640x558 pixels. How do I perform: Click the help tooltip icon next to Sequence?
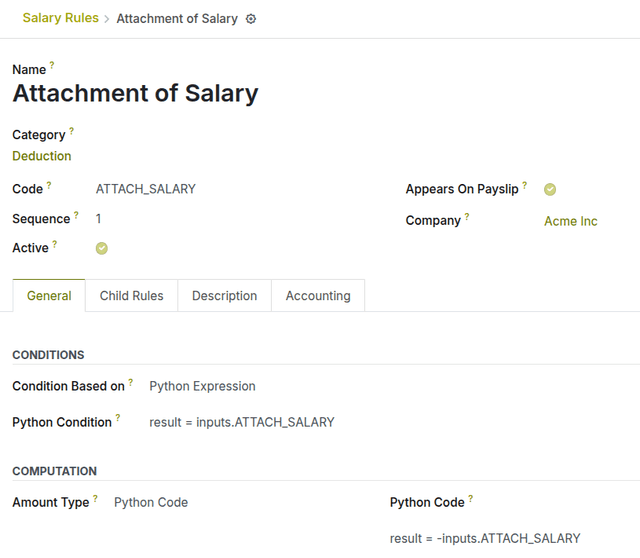[76, 215]
